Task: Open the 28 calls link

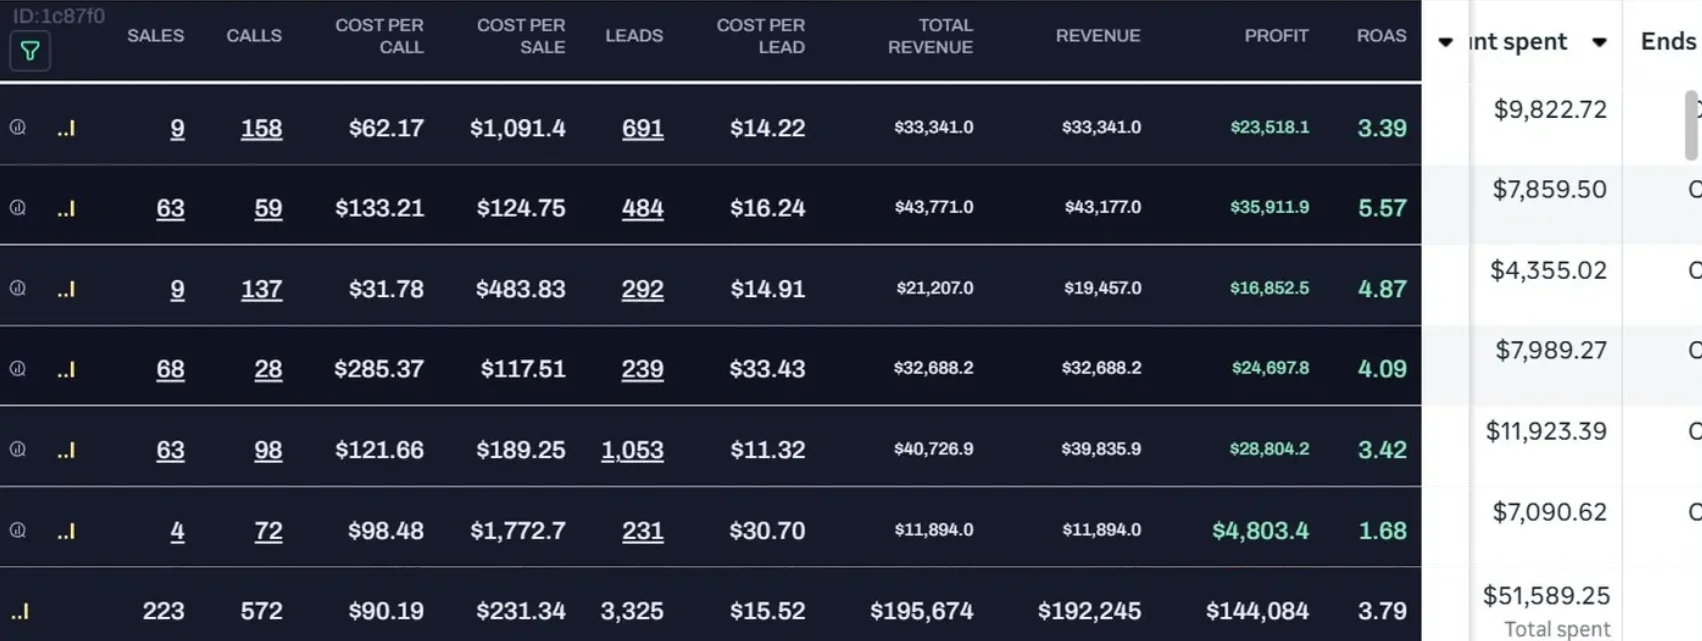Action: point(268,369)
